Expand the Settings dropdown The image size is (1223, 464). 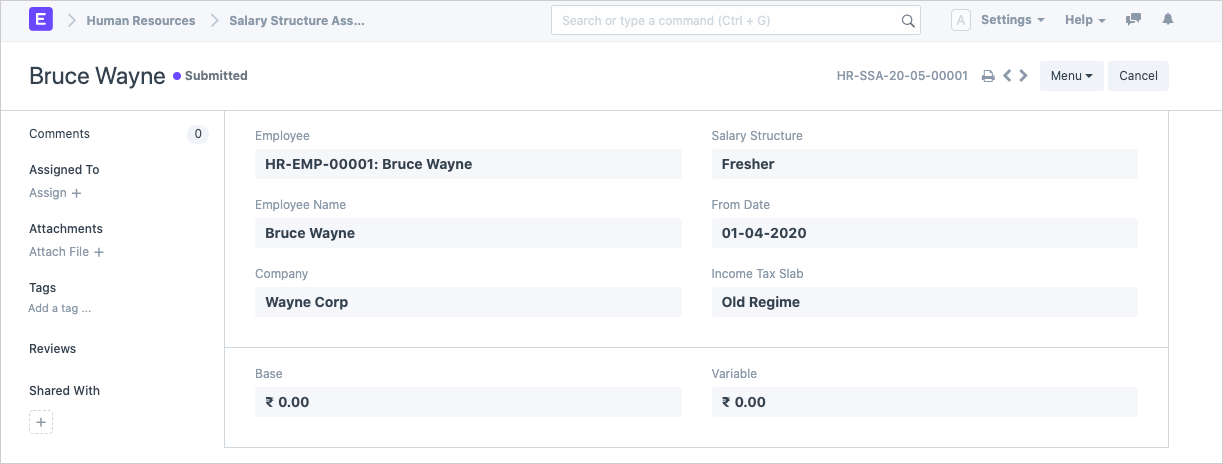pyautogui.click(x=1012, y=20)
